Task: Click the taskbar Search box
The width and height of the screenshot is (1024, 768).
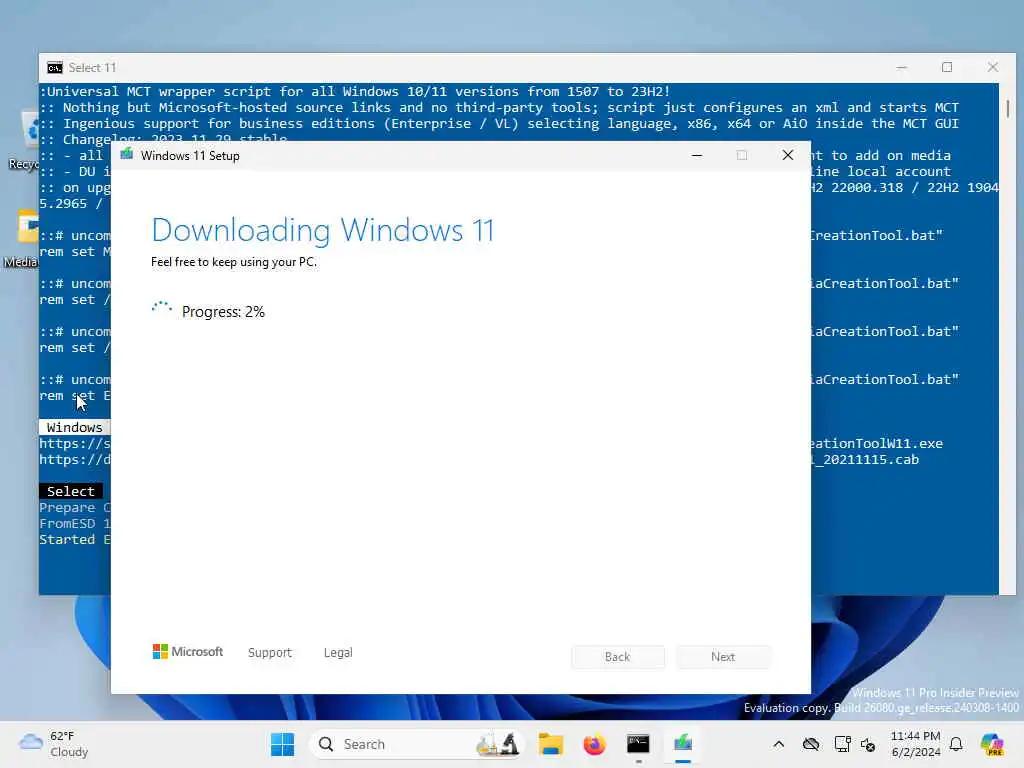Action: point(417,744)
